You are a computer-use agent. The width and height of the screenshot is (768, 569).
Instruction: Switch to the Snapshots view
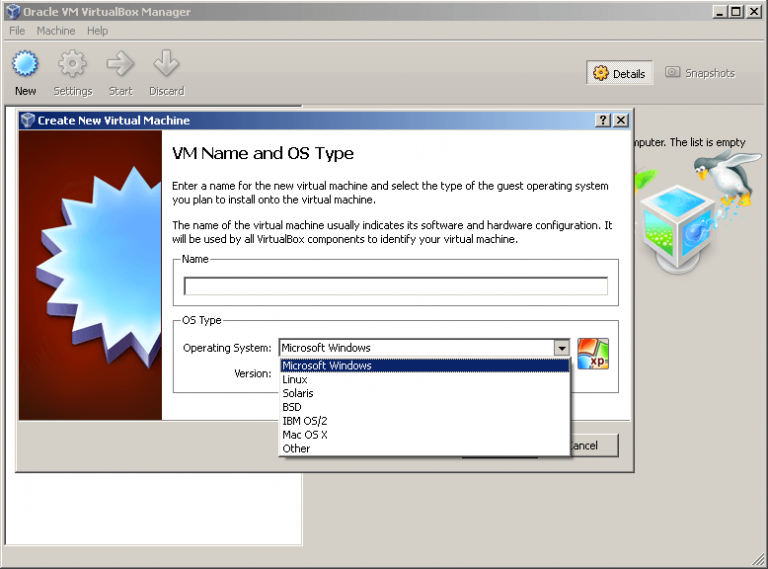pyautogui.click(x=700, y=73)
